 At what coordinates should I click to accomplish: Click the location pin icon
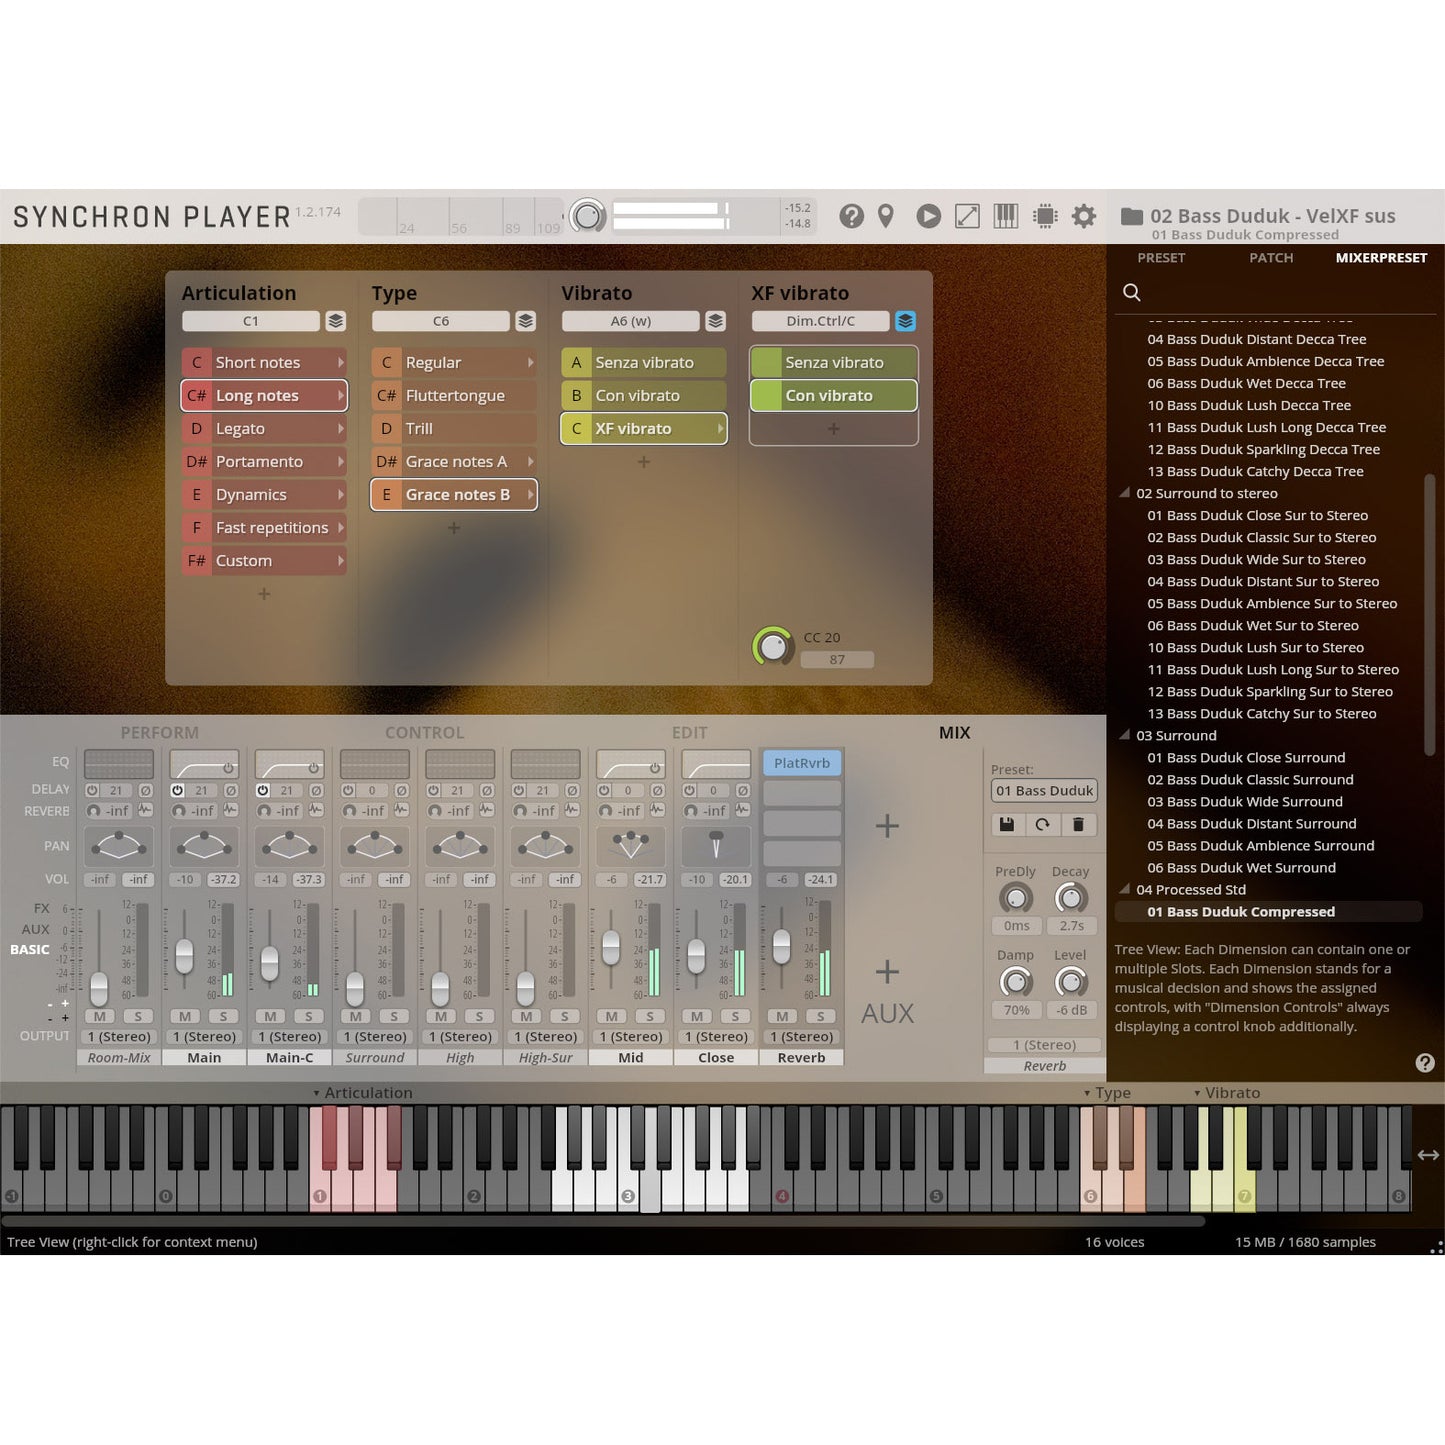click(886, 216)
